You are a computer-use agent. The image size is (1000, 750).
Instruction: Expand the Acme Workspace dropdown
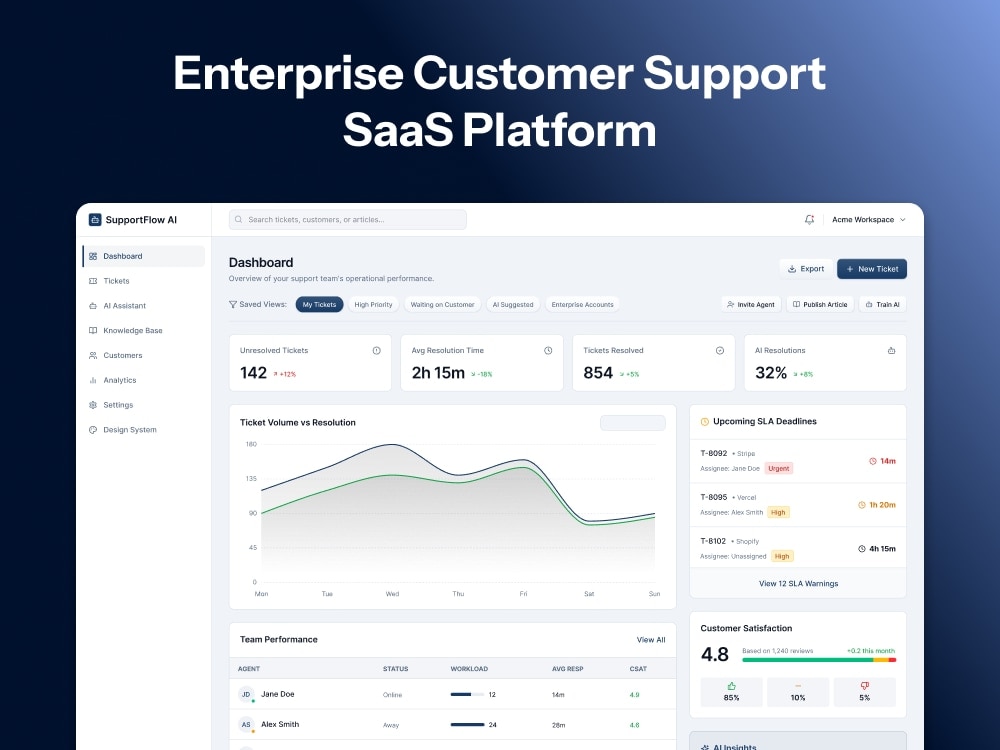[x=869, y=219]
